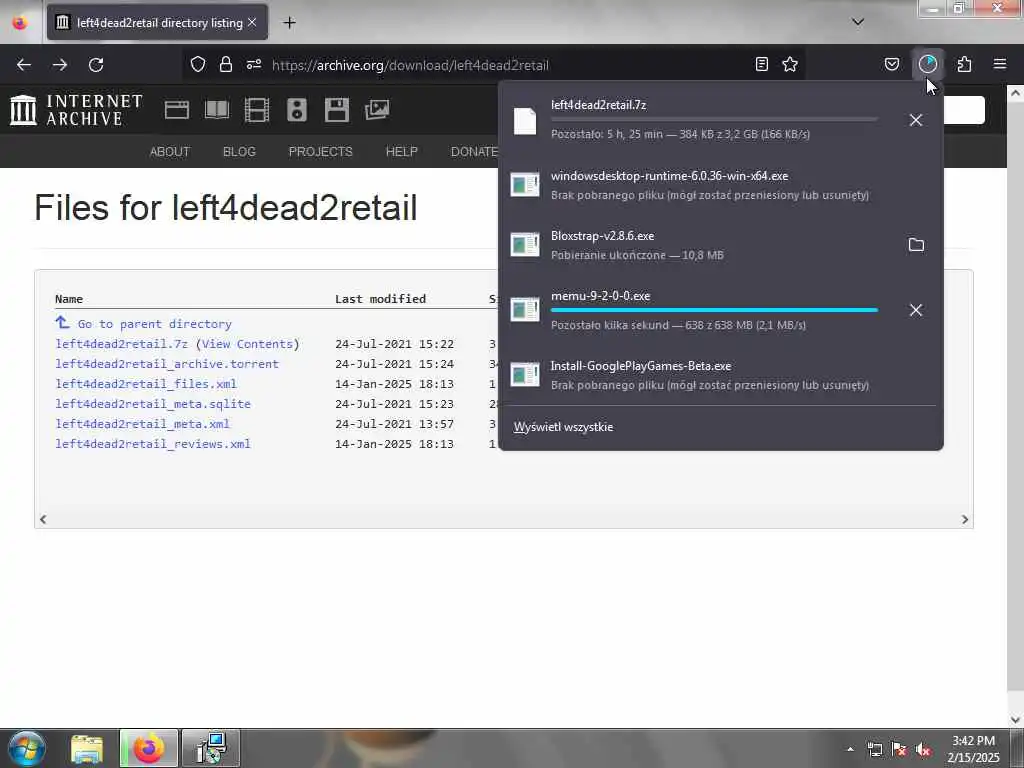Open the Firefox hamburger menu
Image resolution: width=1024 pixels, height=768 pixels.
coord(1000,64)
